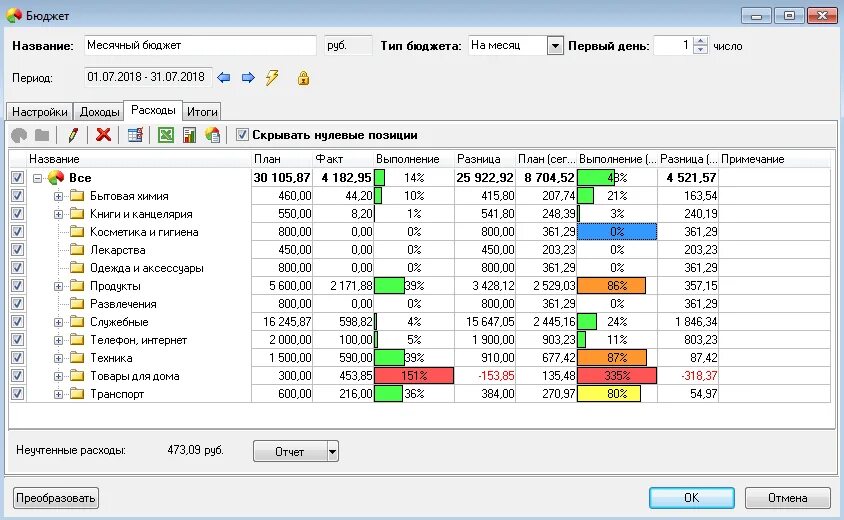
Task: Click the red 151% progress bar
Action: tap(414, 376)
